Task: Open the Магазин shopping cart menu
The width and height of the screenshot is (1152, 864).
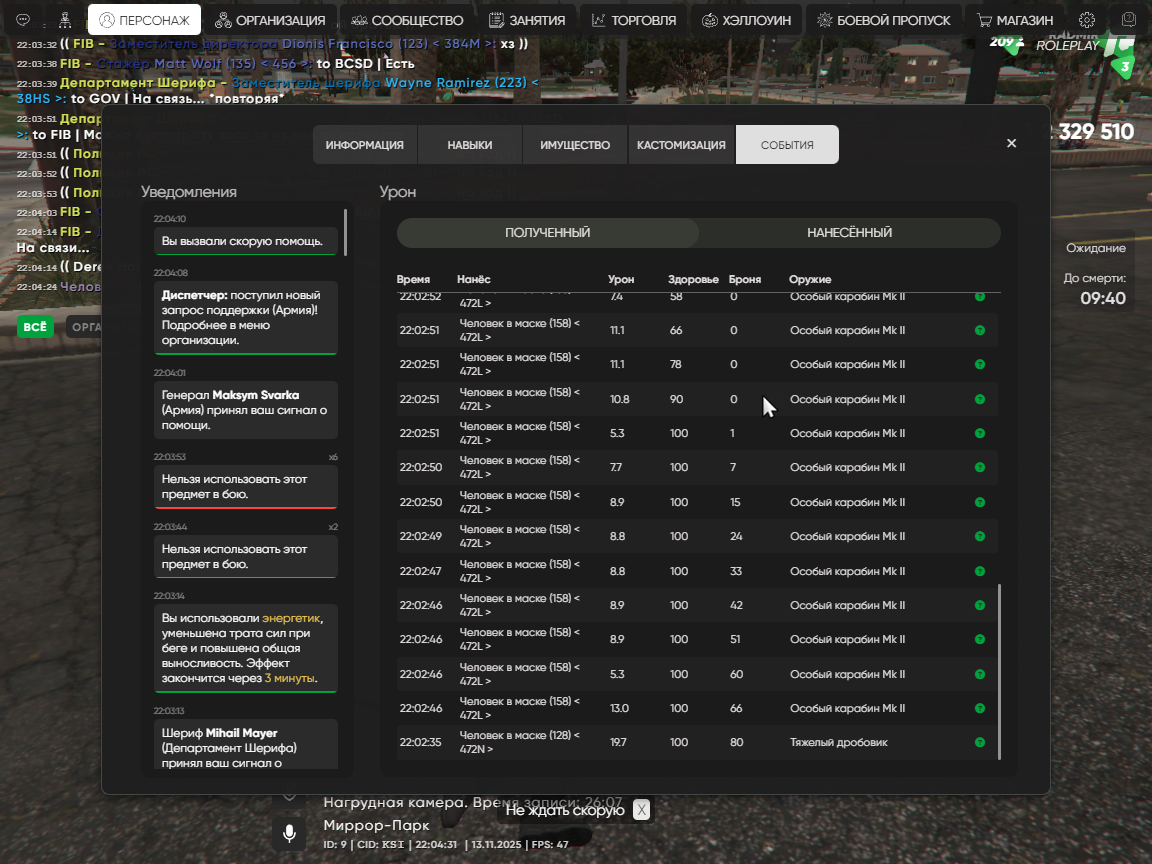Action: [1015, 20]
